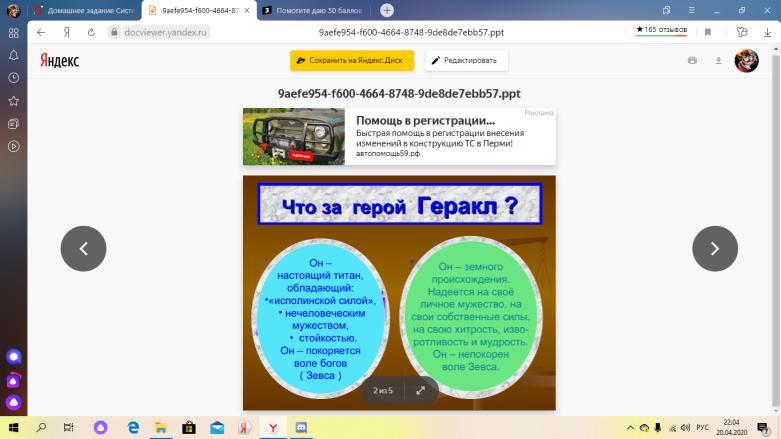
Task: Expand the presentation to fullscreen
Action: 420,390
